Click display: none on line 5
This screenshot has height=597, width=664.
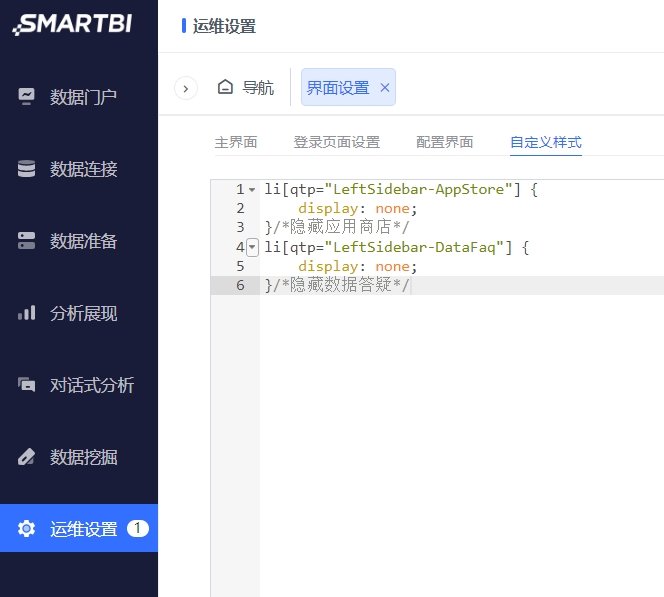(x=358, y=266)
